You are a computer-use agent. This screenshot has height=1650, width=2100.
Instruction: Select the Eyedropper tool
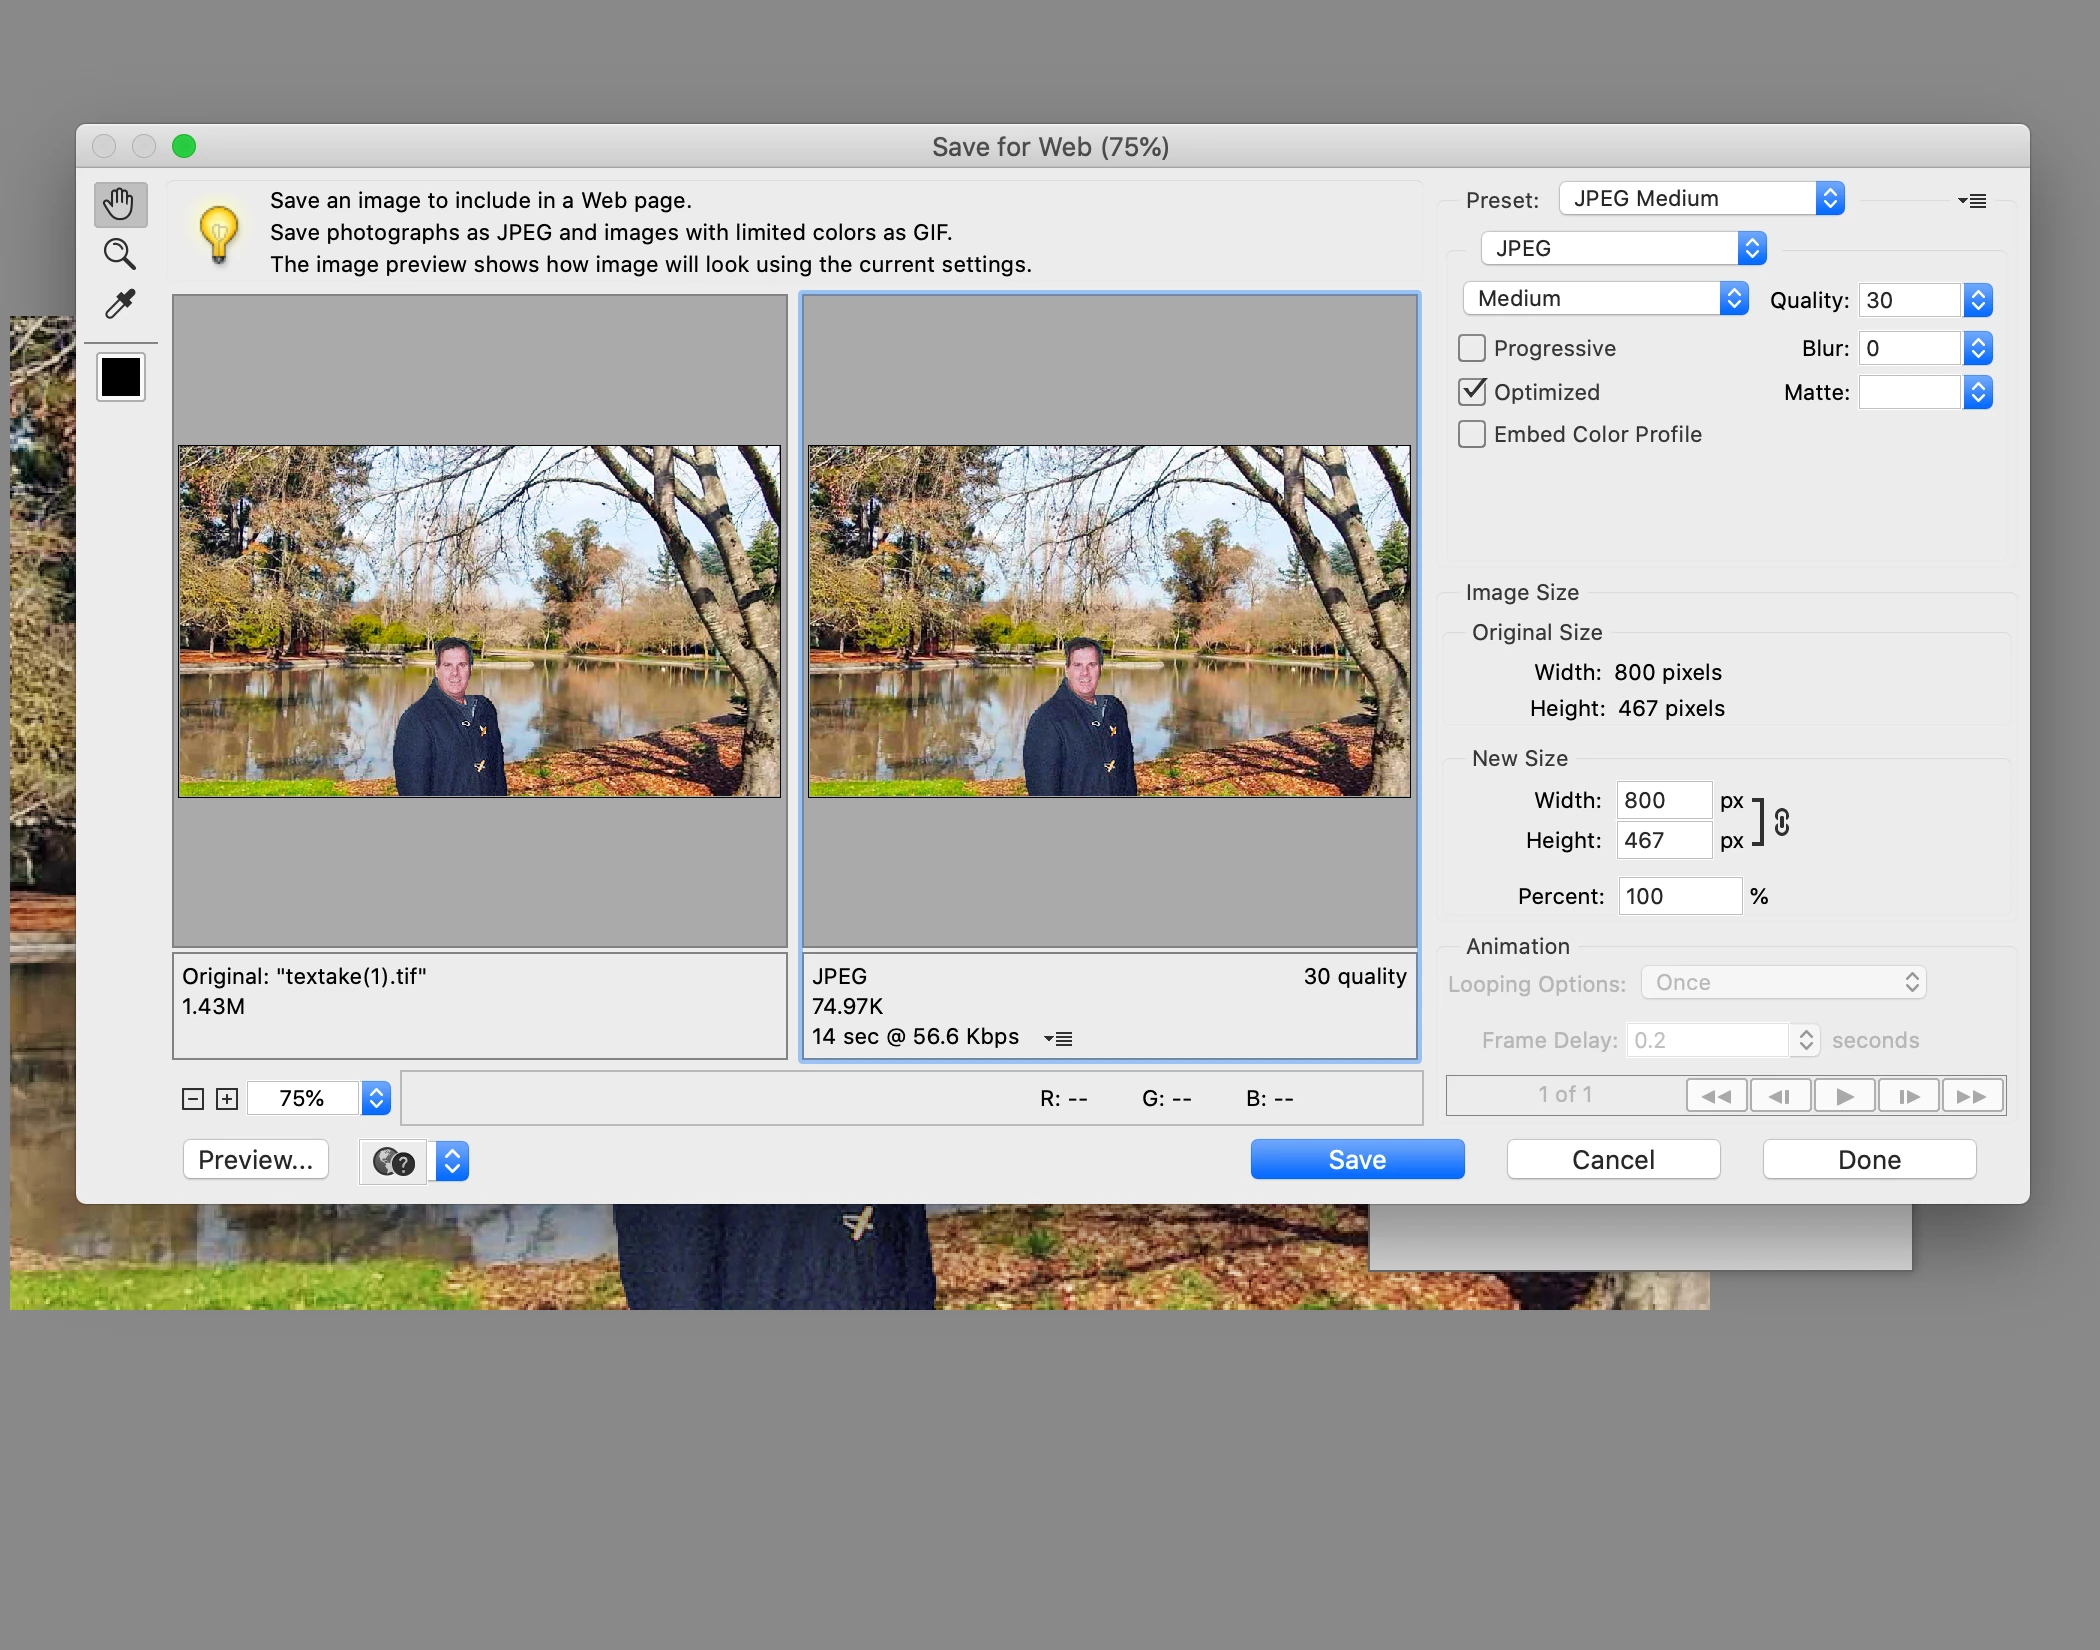(120, 304)
